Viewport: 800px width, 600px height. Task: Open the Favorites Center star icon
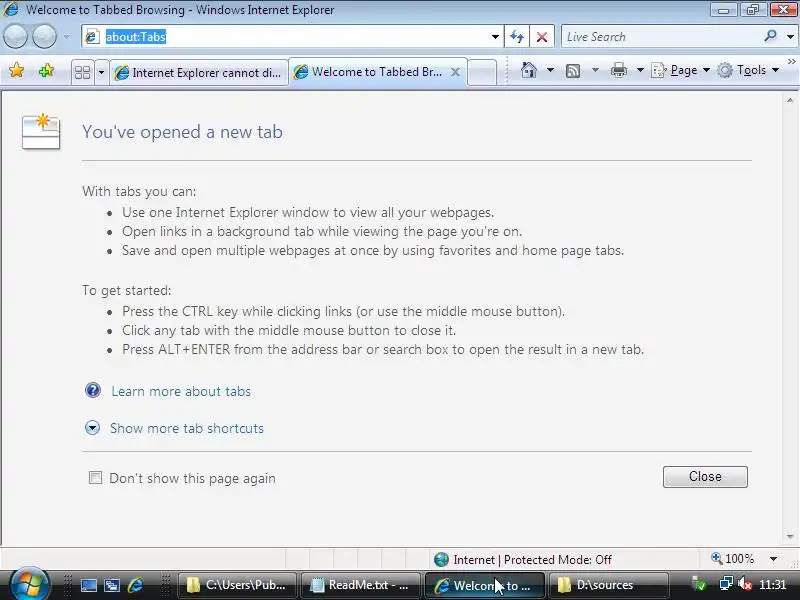(16, 70)
